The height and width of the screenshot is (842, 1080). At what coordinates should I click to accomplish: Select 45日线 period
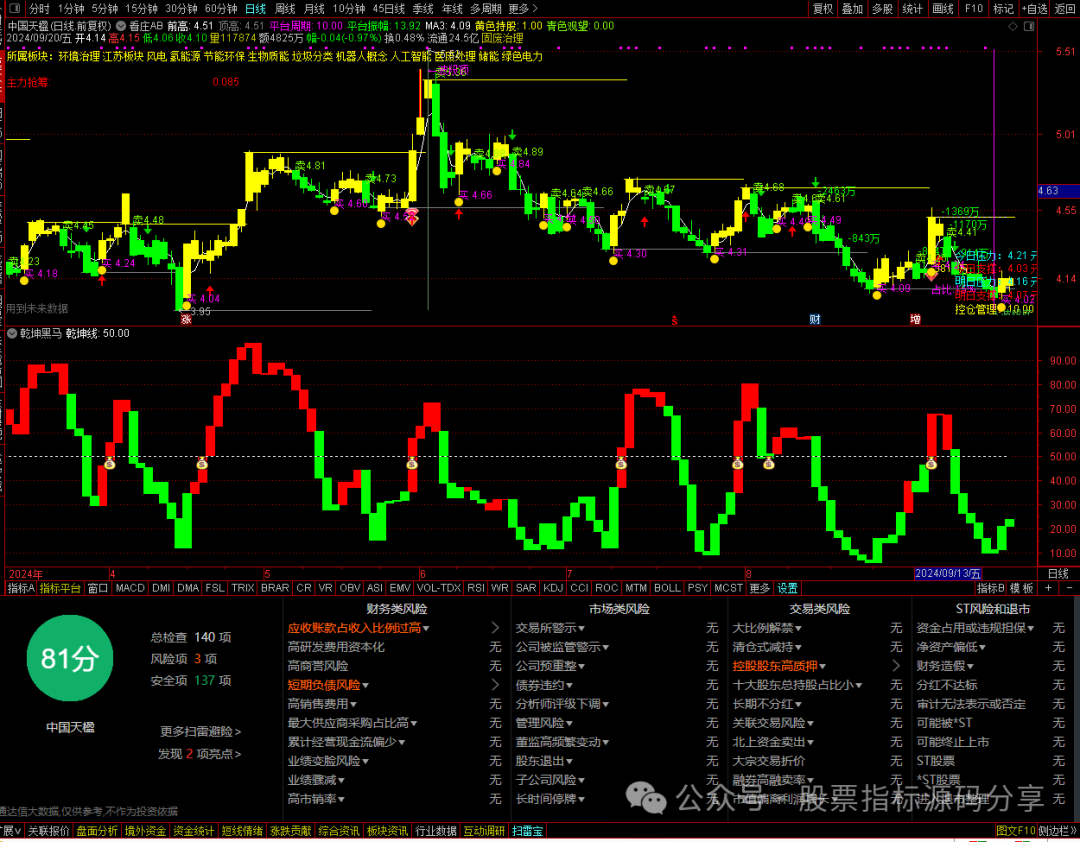coord(389,9)
